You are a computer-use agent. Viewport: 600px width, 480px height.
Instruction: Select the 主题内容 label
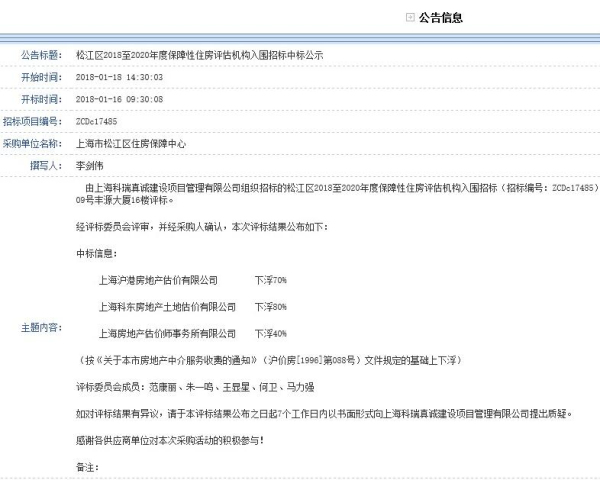tap(41, 328)
